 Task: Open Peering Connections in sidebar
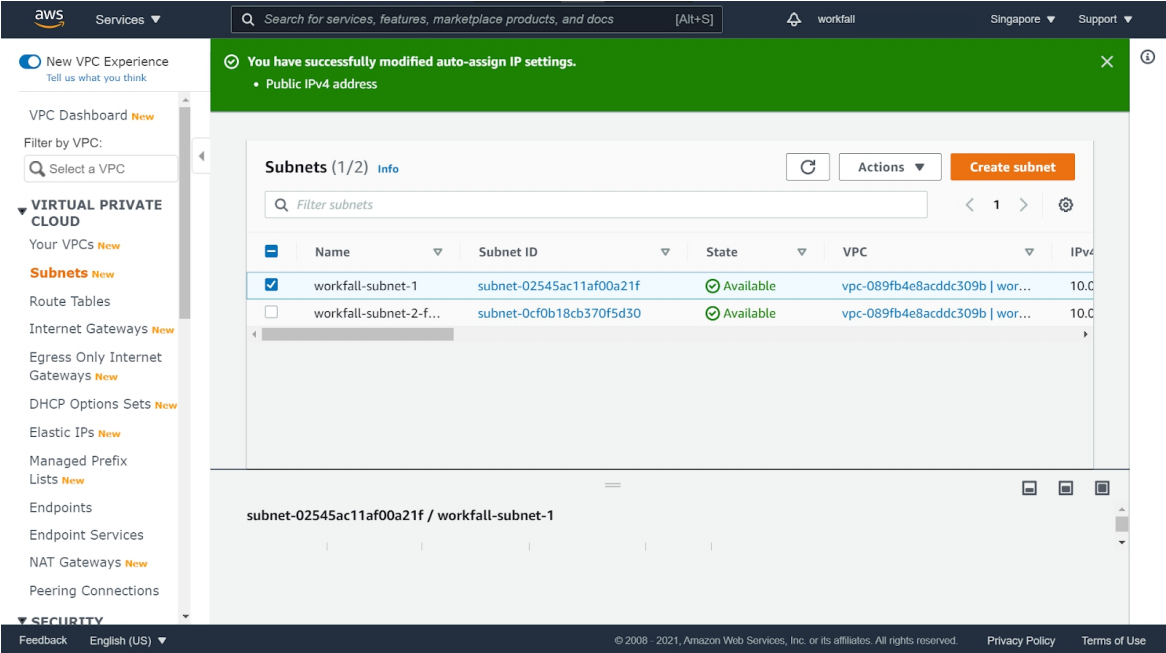point(94,591)
